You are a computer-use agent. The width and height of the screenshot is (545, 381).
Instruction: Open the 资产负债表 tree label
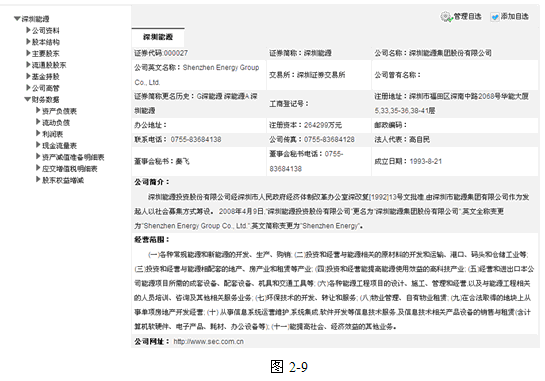click(59, 111)
